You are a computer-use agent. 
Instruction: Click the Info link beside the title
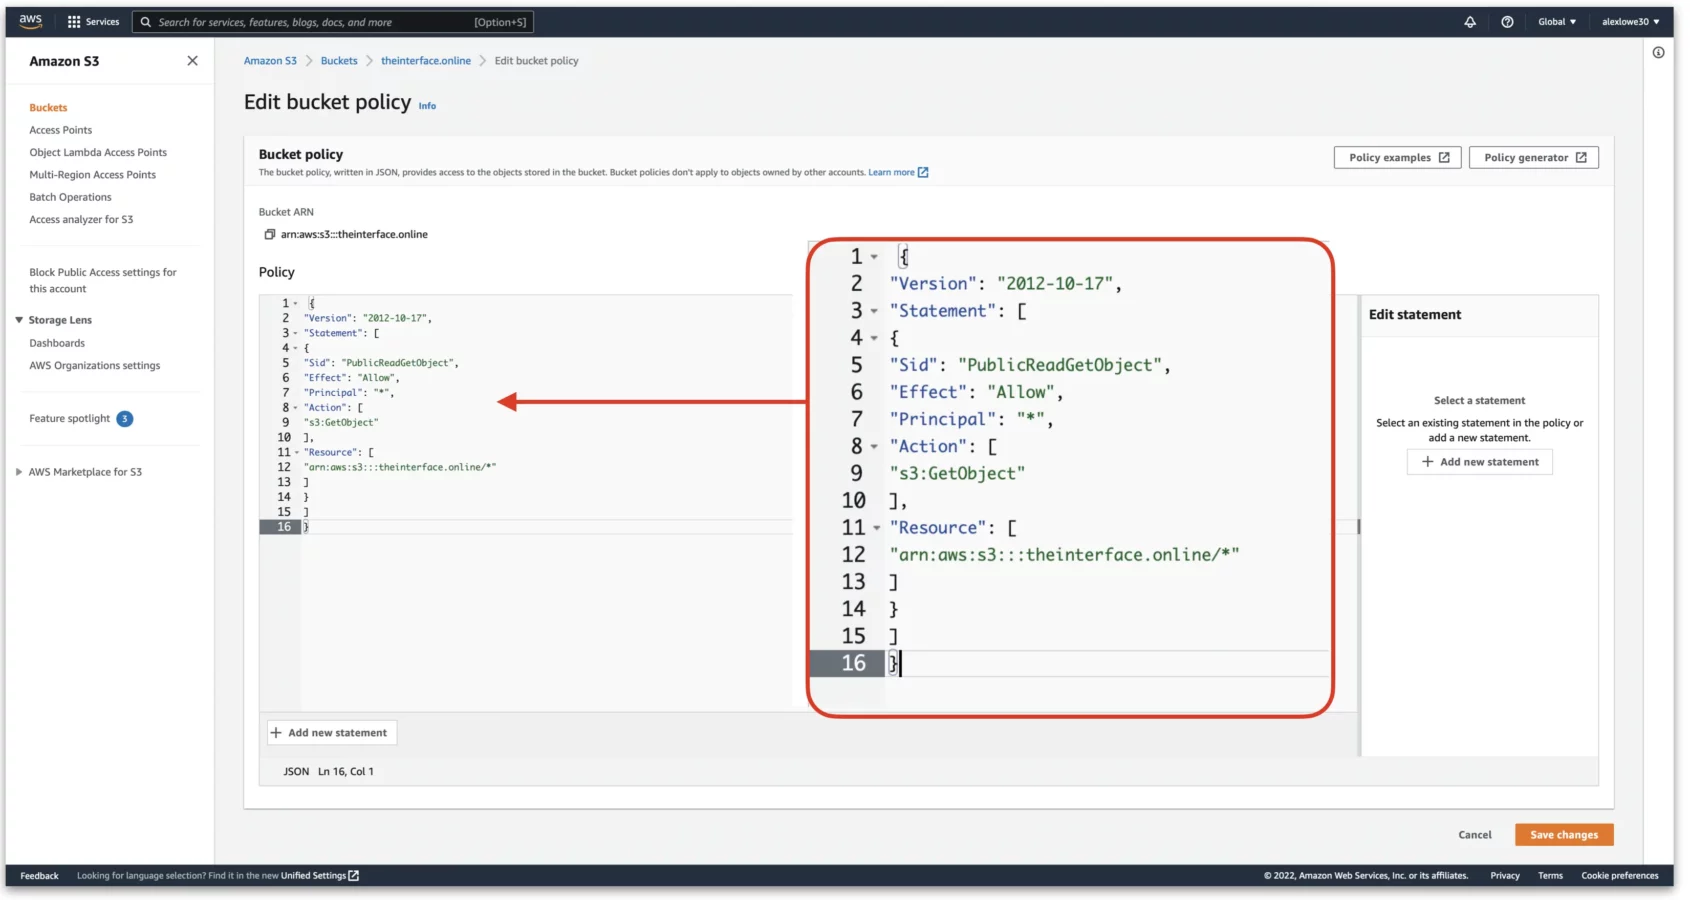click(427, 106)
